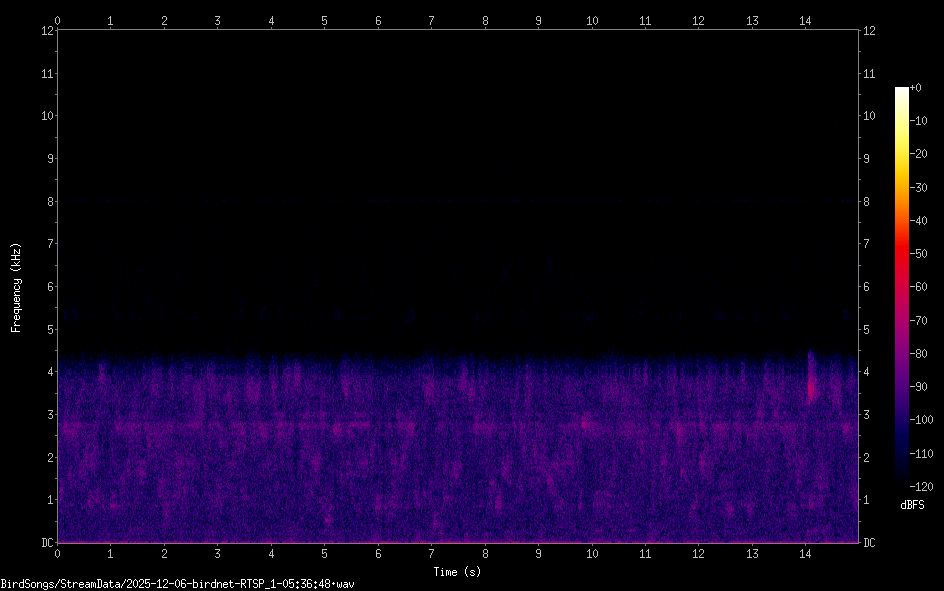Click the 7 second mark on bottom axis
Image resolution: width=944 pixels, height=591 pixels.
point(431,552)
